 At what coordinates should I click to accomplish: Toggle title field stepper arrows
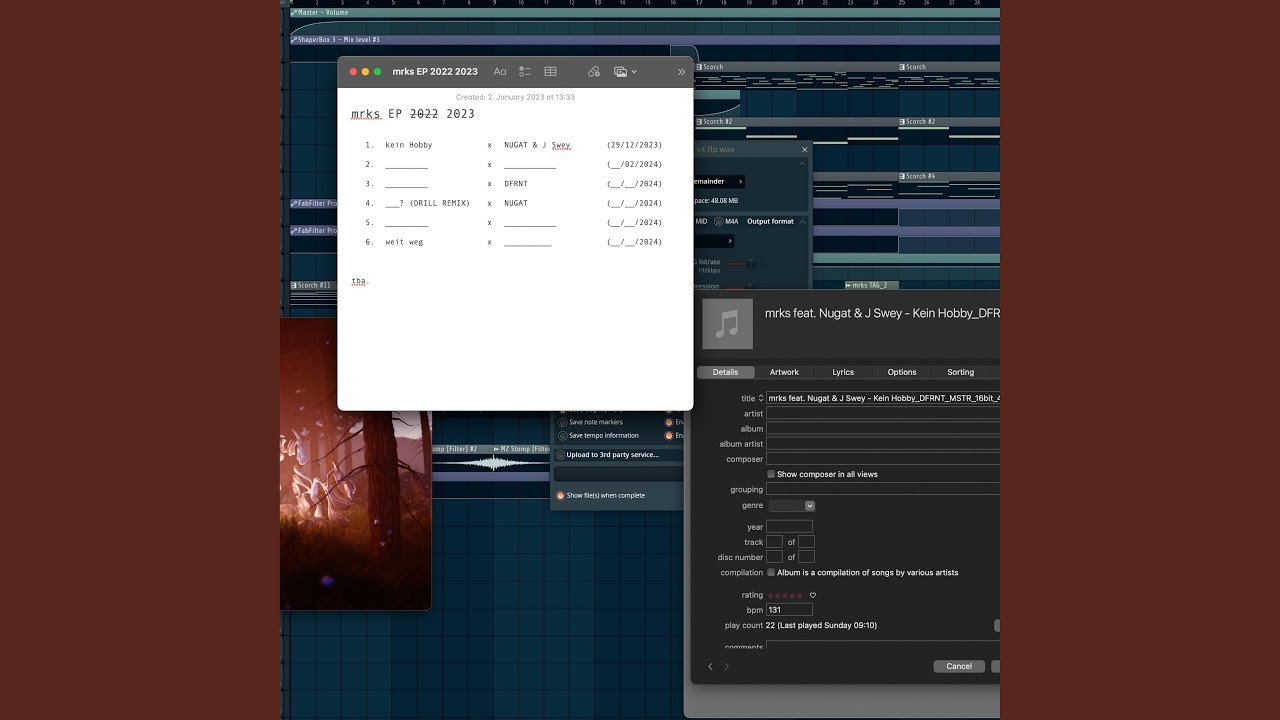pos(761,398)
